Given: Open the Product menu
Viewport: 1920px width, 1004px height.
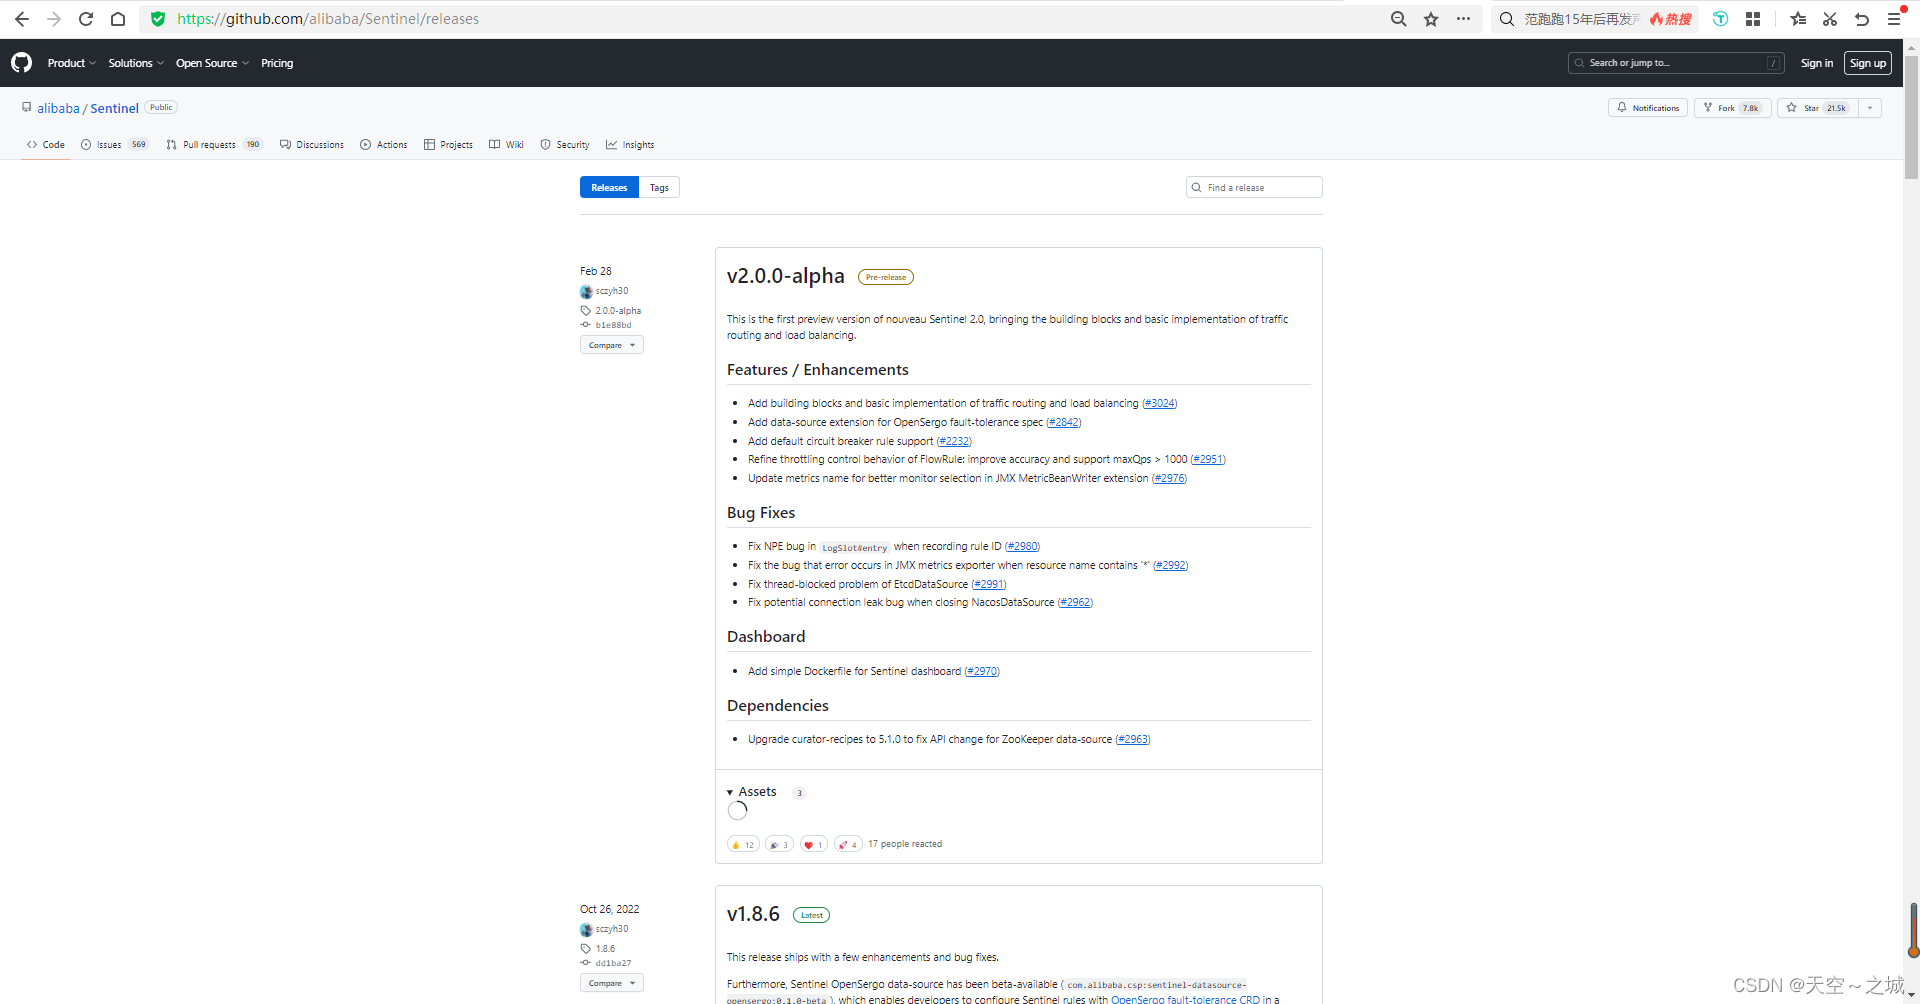Looking at the screenshot, I should coord(72,63).
